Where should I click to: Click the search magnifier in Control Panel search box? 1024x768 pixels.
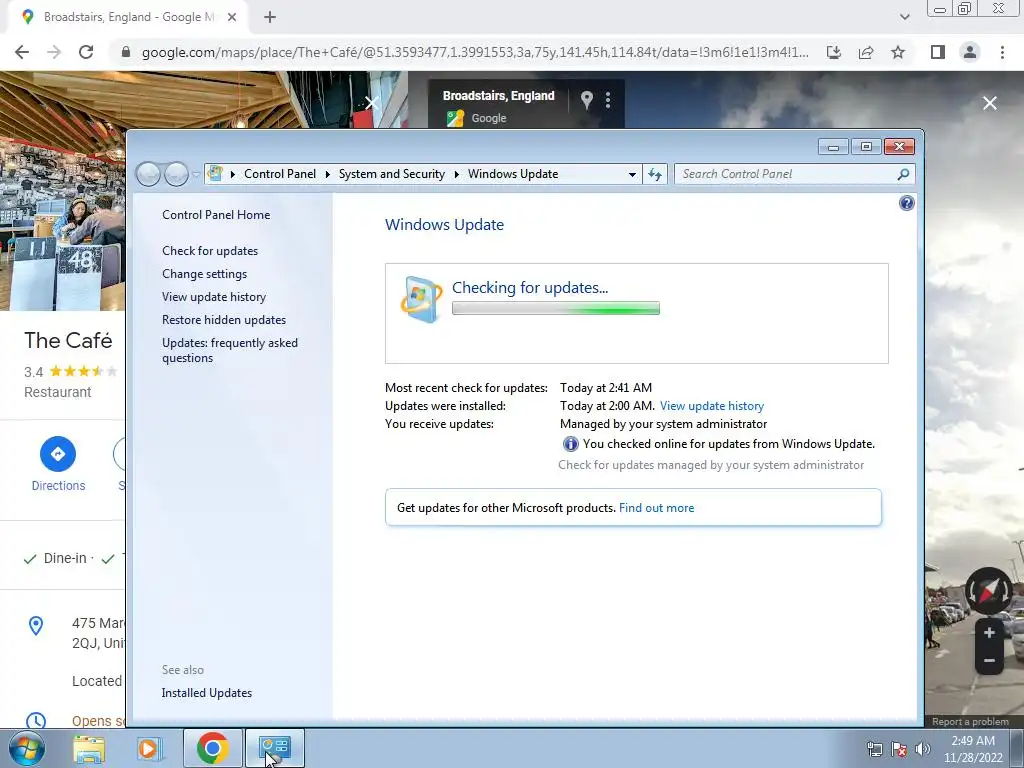[x=903, y=174]
